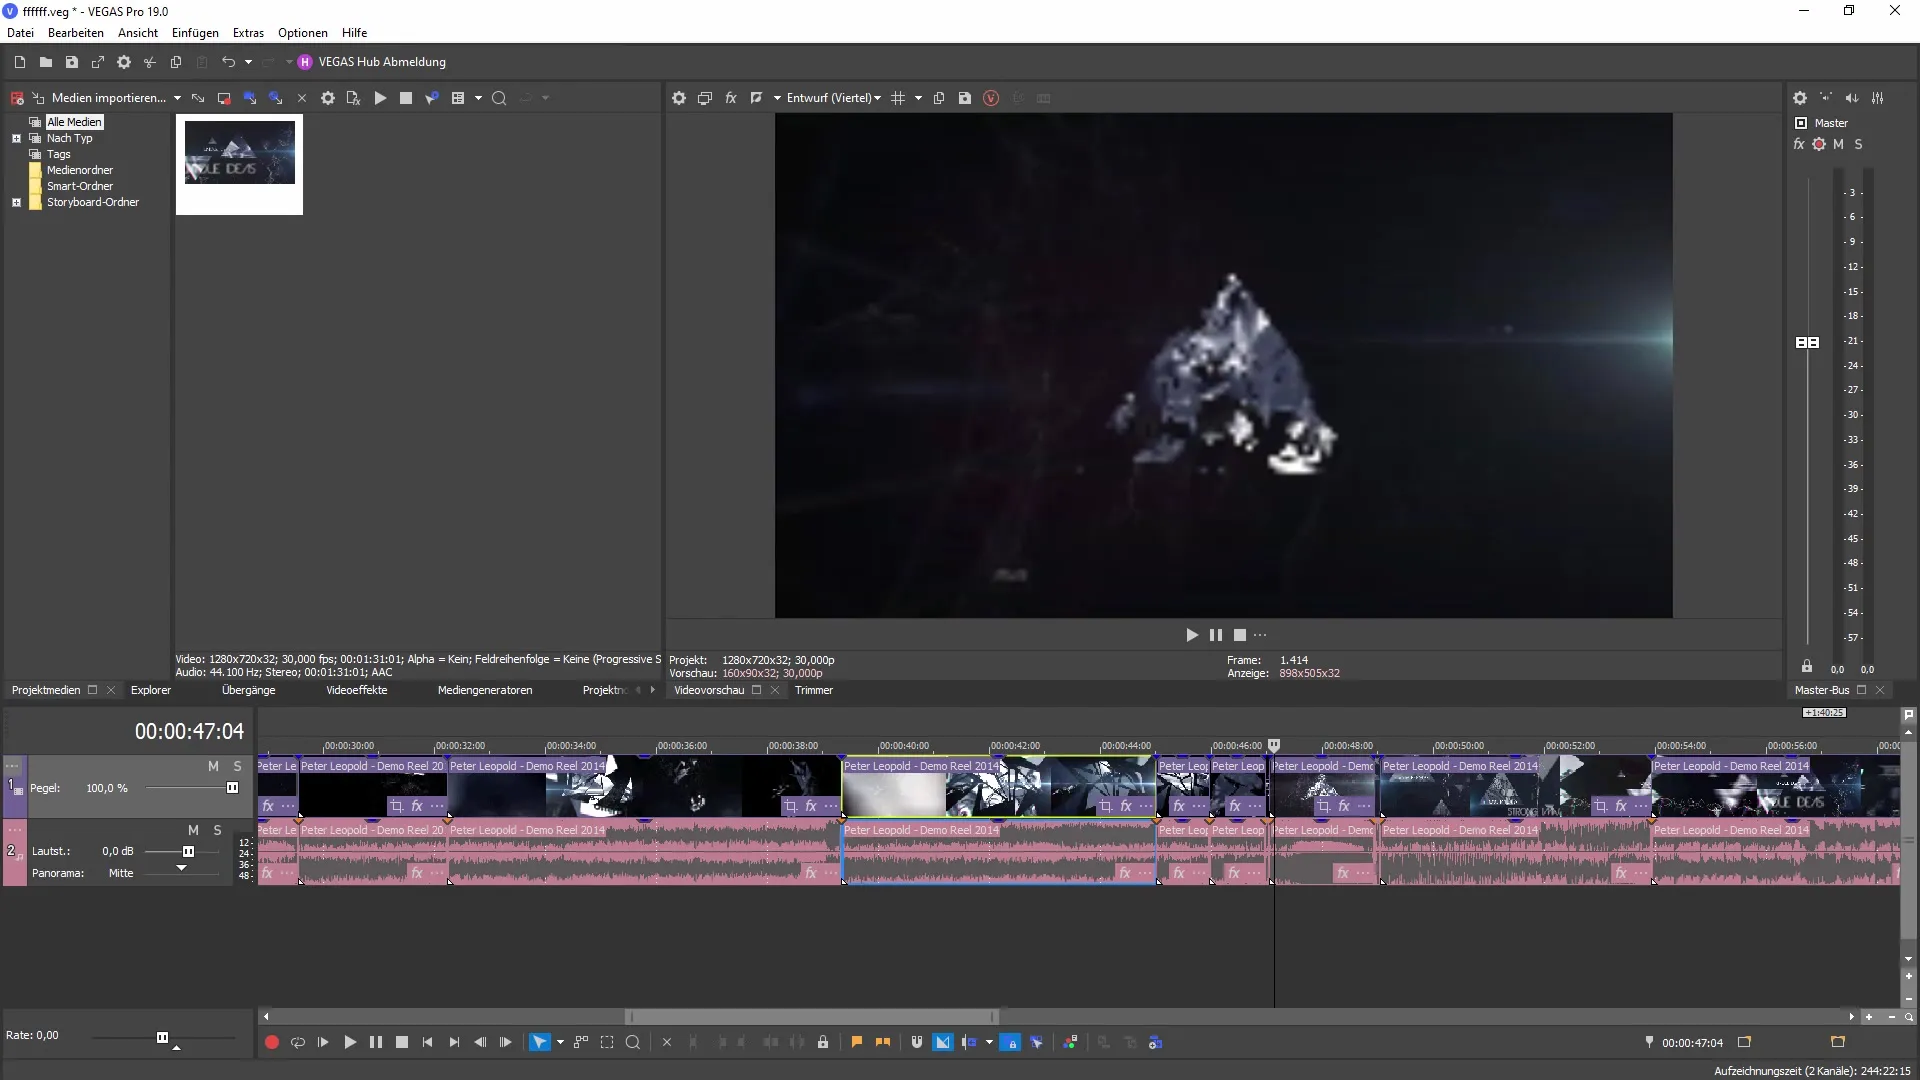The height and width of the screenshot is (1080, 1920).
Task: Click the Event FX icon on the selected video clip
Action: click(x=1126, y=806)
